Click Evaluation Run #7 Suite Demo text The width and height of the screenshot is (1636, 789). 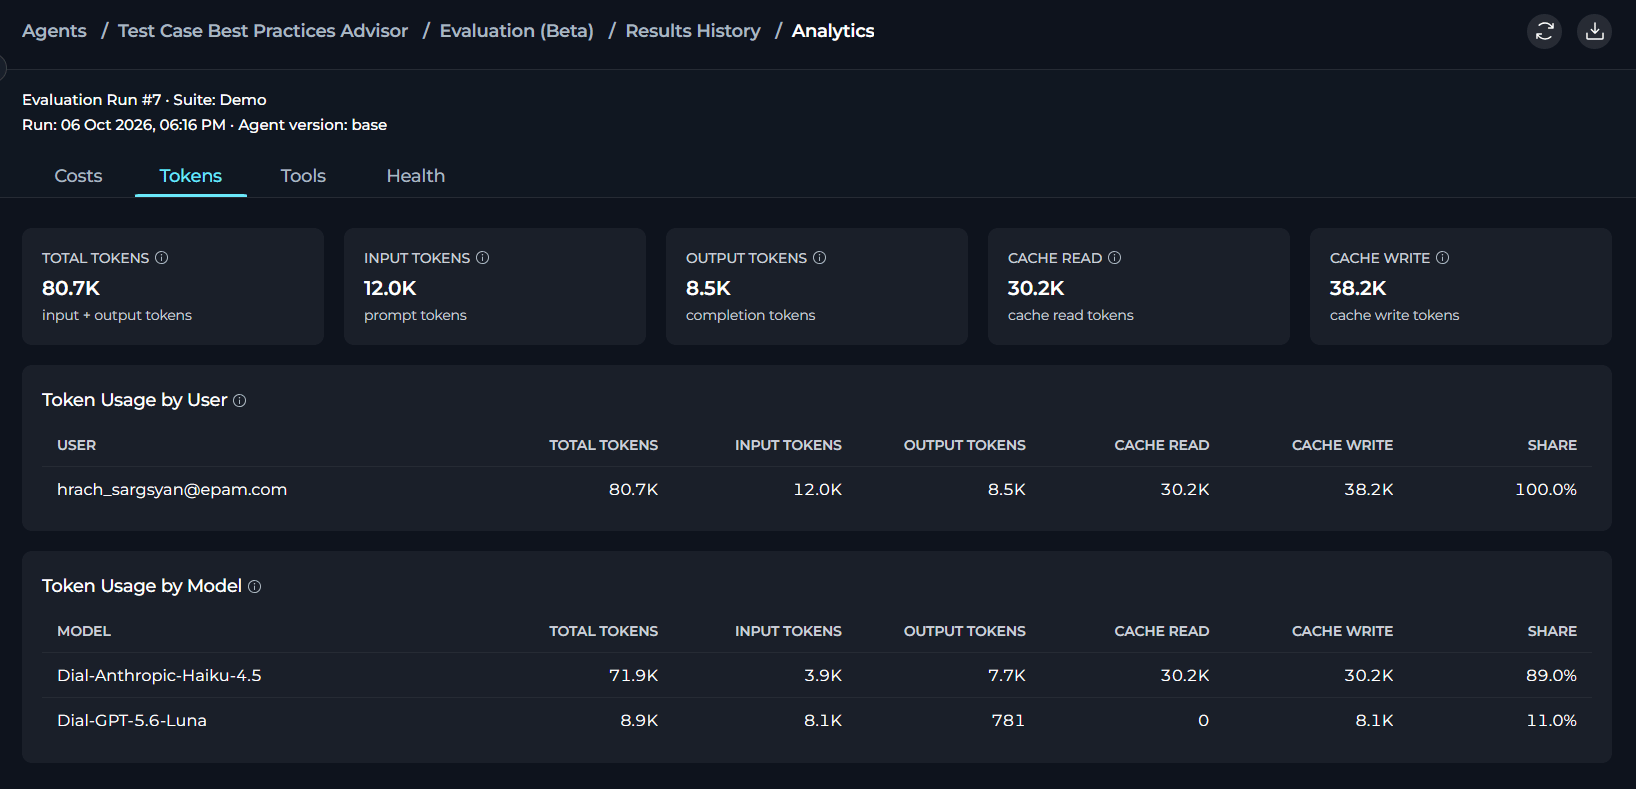(144, 100)
